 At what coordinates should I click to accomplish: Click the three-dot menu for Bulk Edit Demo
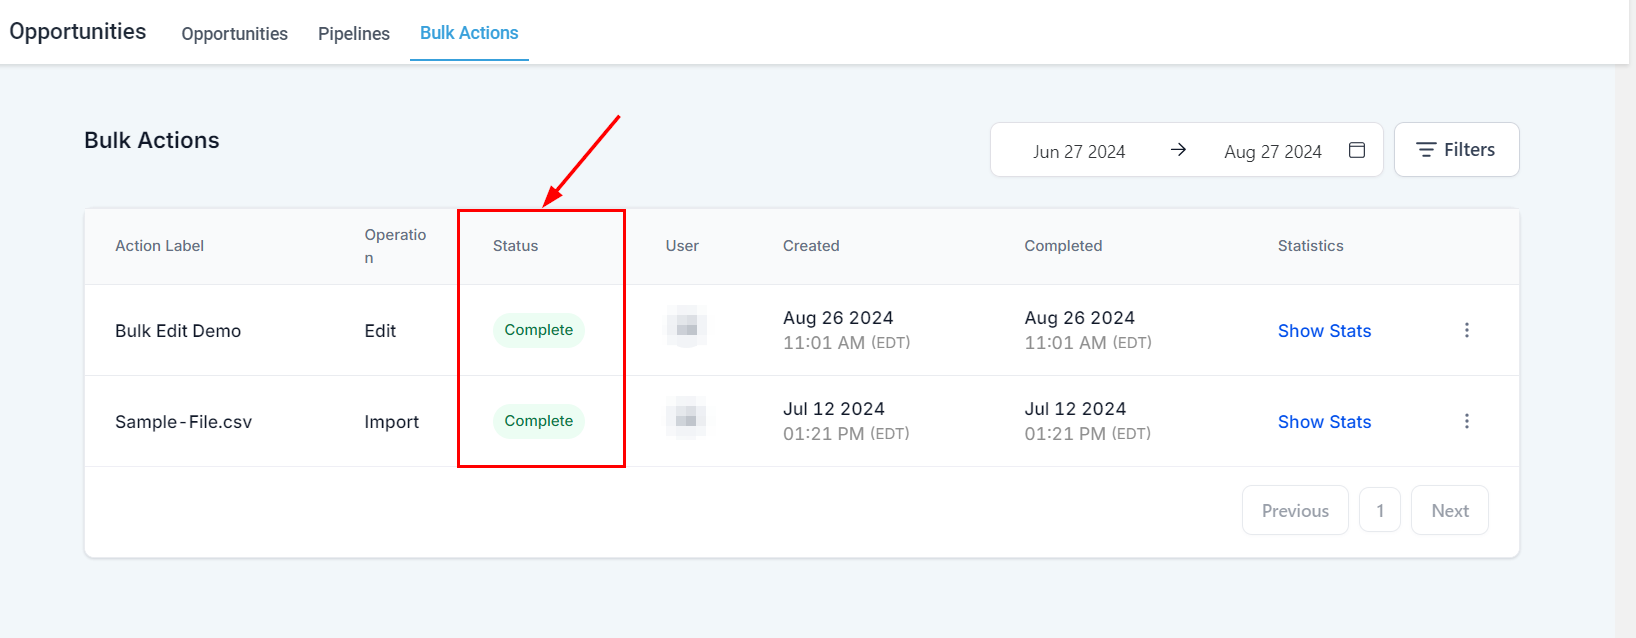point(1467,330)
